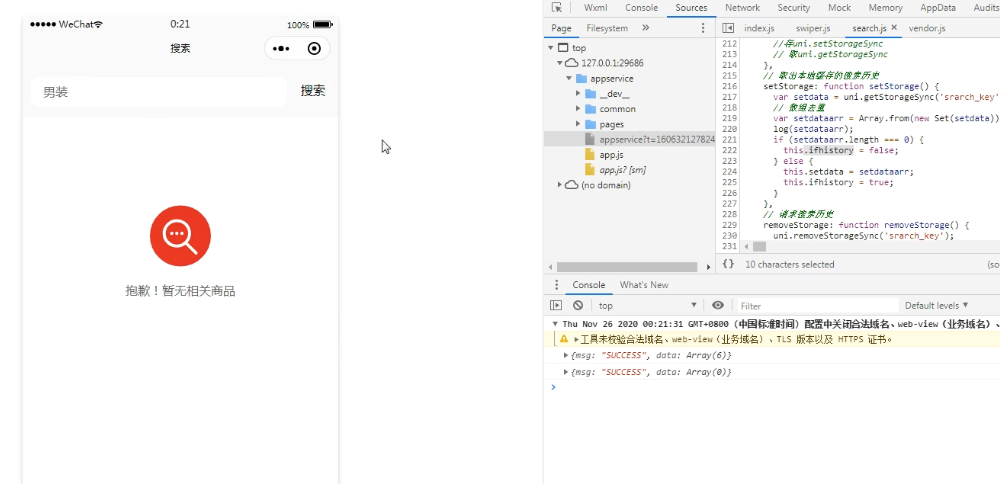
Task: Clear the console with the ban icon
Action: click(578, 305)
